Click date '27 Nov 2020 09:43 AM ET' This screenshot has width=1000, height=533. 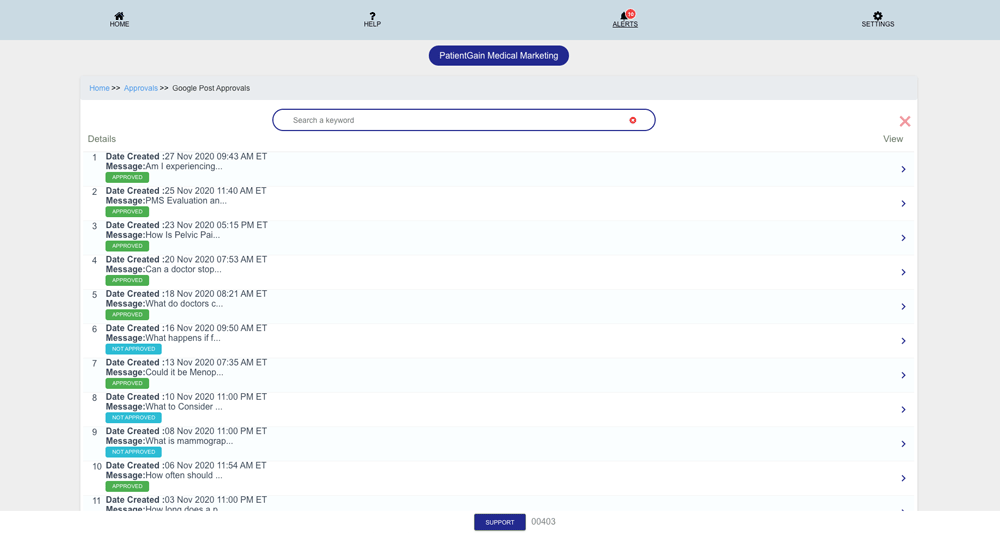coord(216,156)
